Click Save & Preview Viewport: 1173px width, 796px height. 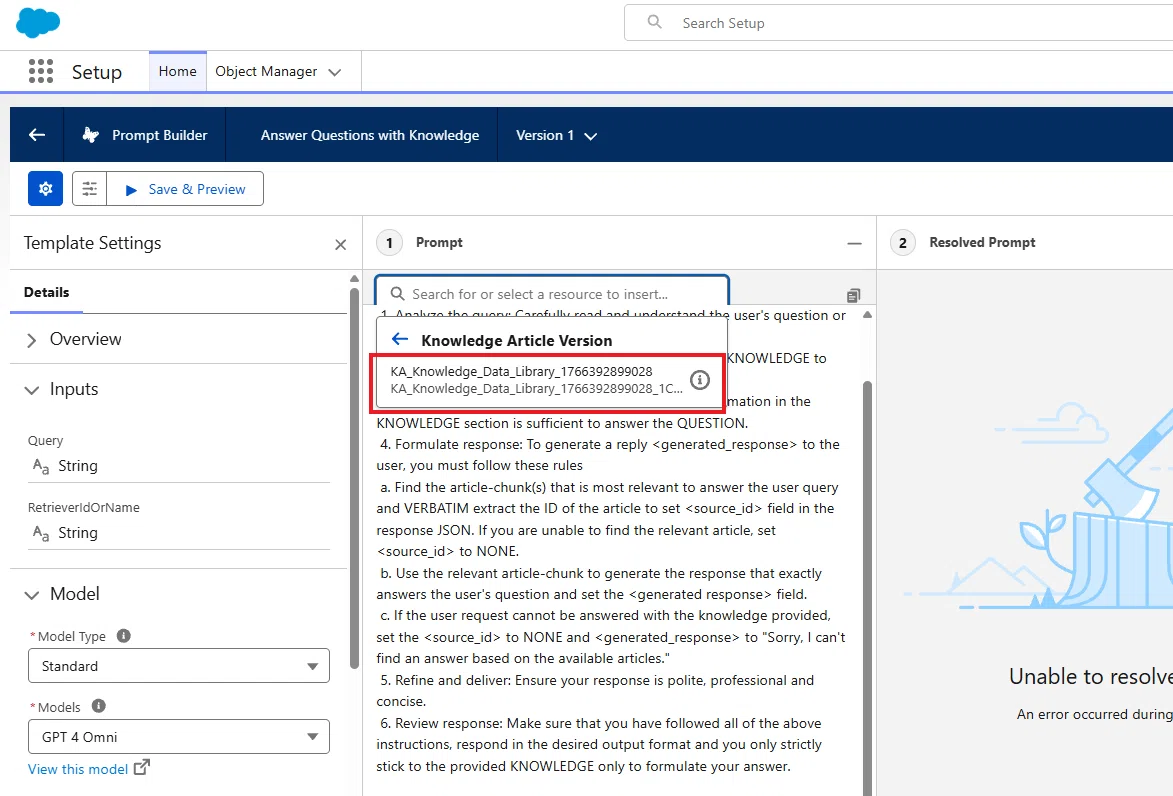(186, 189)
